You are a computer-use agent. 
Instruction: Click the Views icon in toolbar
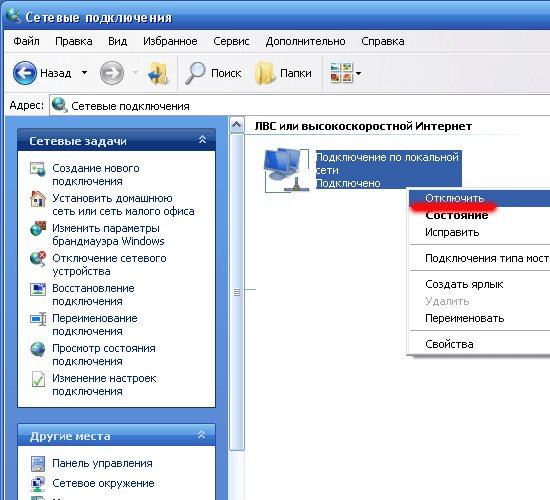341,73
